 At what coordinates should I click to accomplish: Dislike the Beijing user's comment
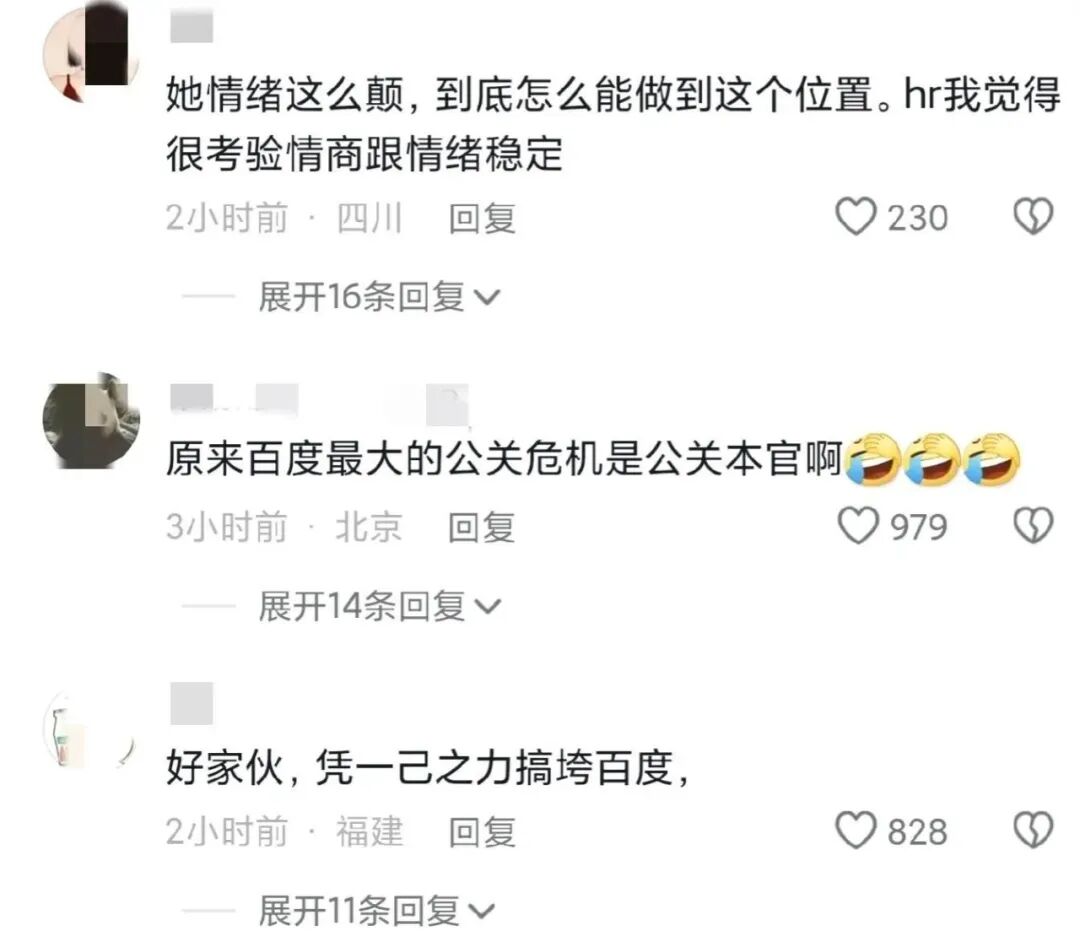click(x=1033, y=526)
